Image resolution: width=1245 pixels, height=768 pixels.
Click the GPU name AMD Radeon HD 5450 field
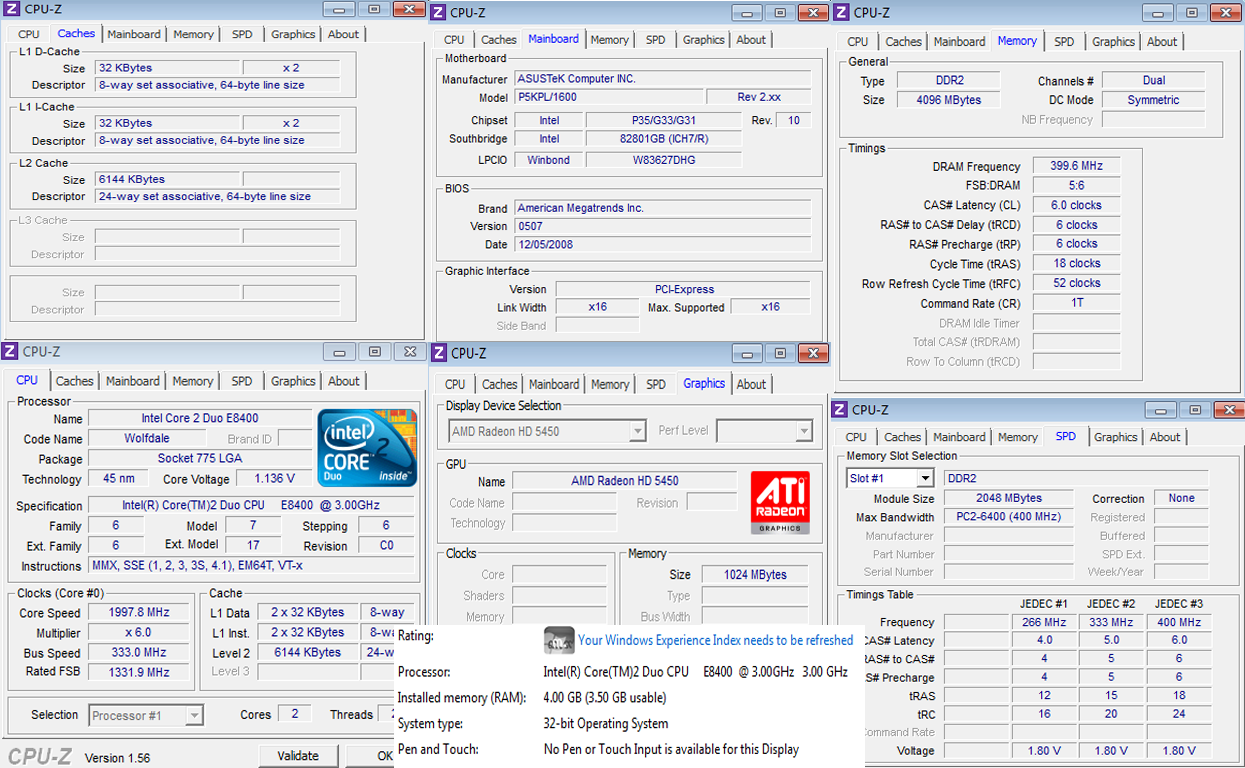point(625,481)
